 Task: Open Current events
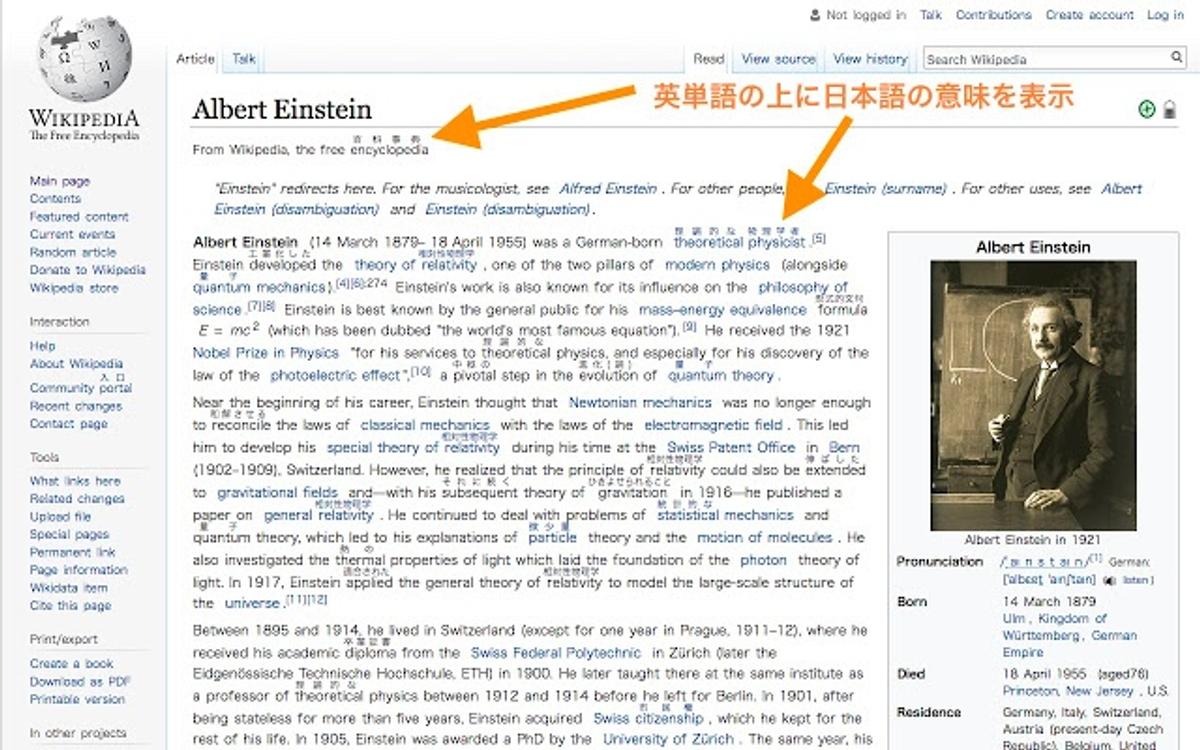pyautogui.click(x=72, y=234)
